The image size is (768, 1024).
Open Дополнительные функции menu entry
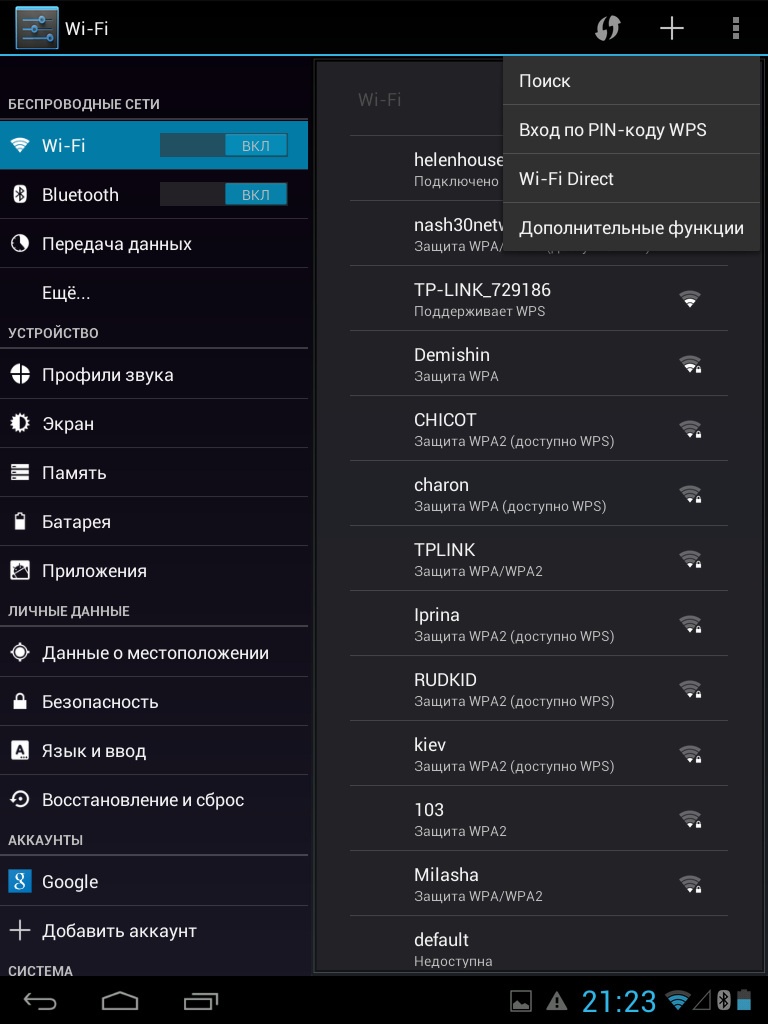[x=631, y=228]
